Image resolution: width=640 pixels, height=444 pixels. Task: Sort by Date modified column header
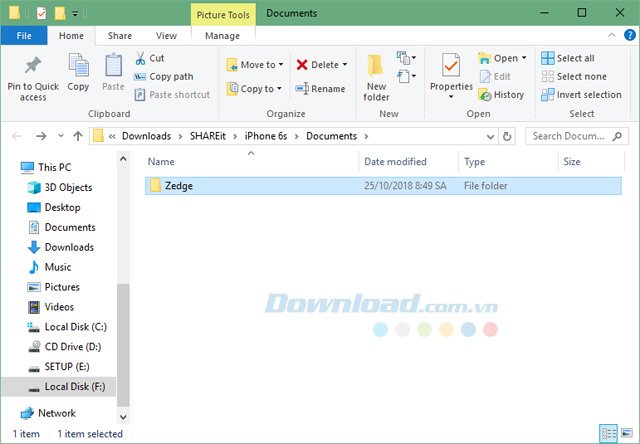tap(409, 162)
